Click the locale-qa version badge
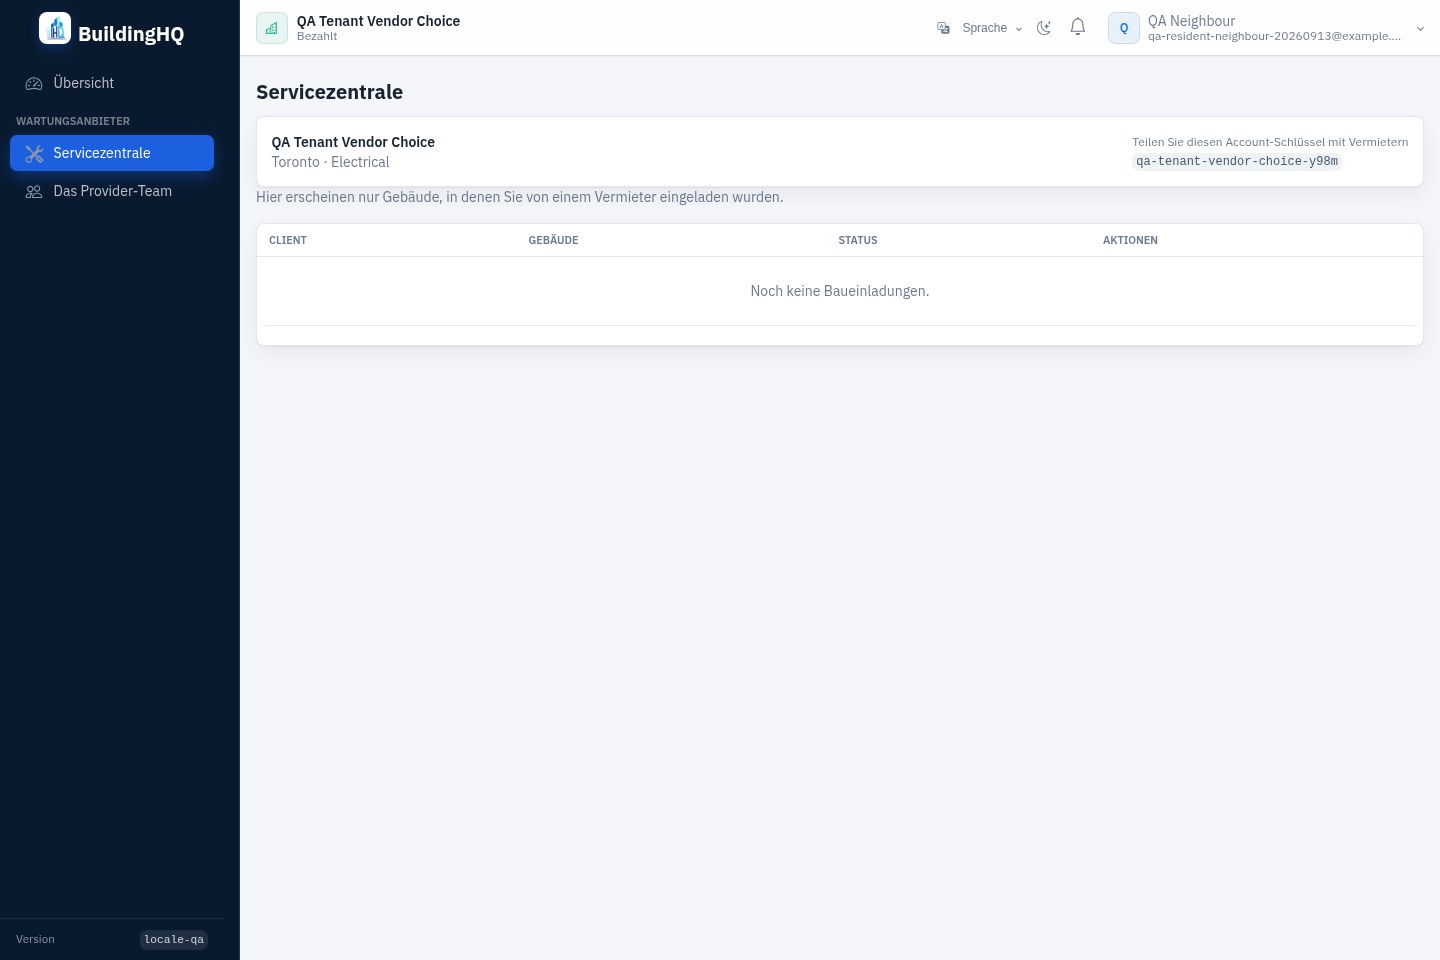Image resolution: width=1440 pixels, height=960 pixels. pyautogui.click(x=174, y=939)
